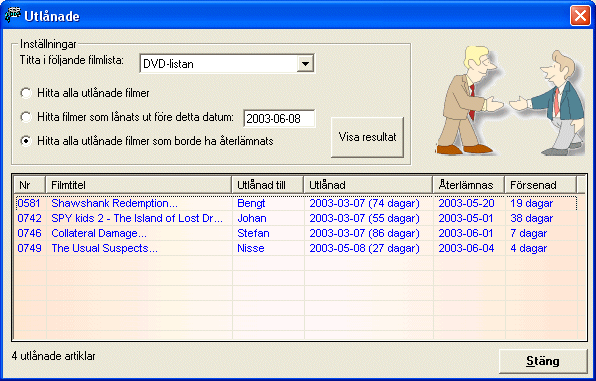Click the date field 2003-06-08
The width and height of the screenshot is (596, 381).
279,118
